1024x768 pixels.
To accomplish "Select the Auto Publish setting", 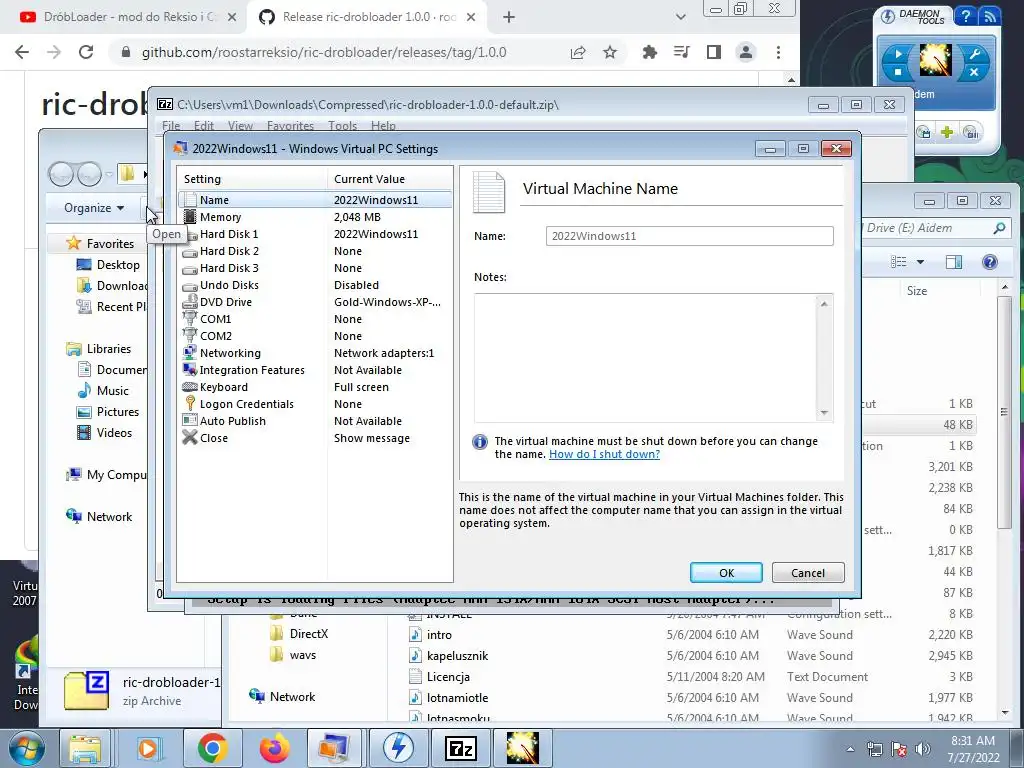I will click(x=315, y=421).
